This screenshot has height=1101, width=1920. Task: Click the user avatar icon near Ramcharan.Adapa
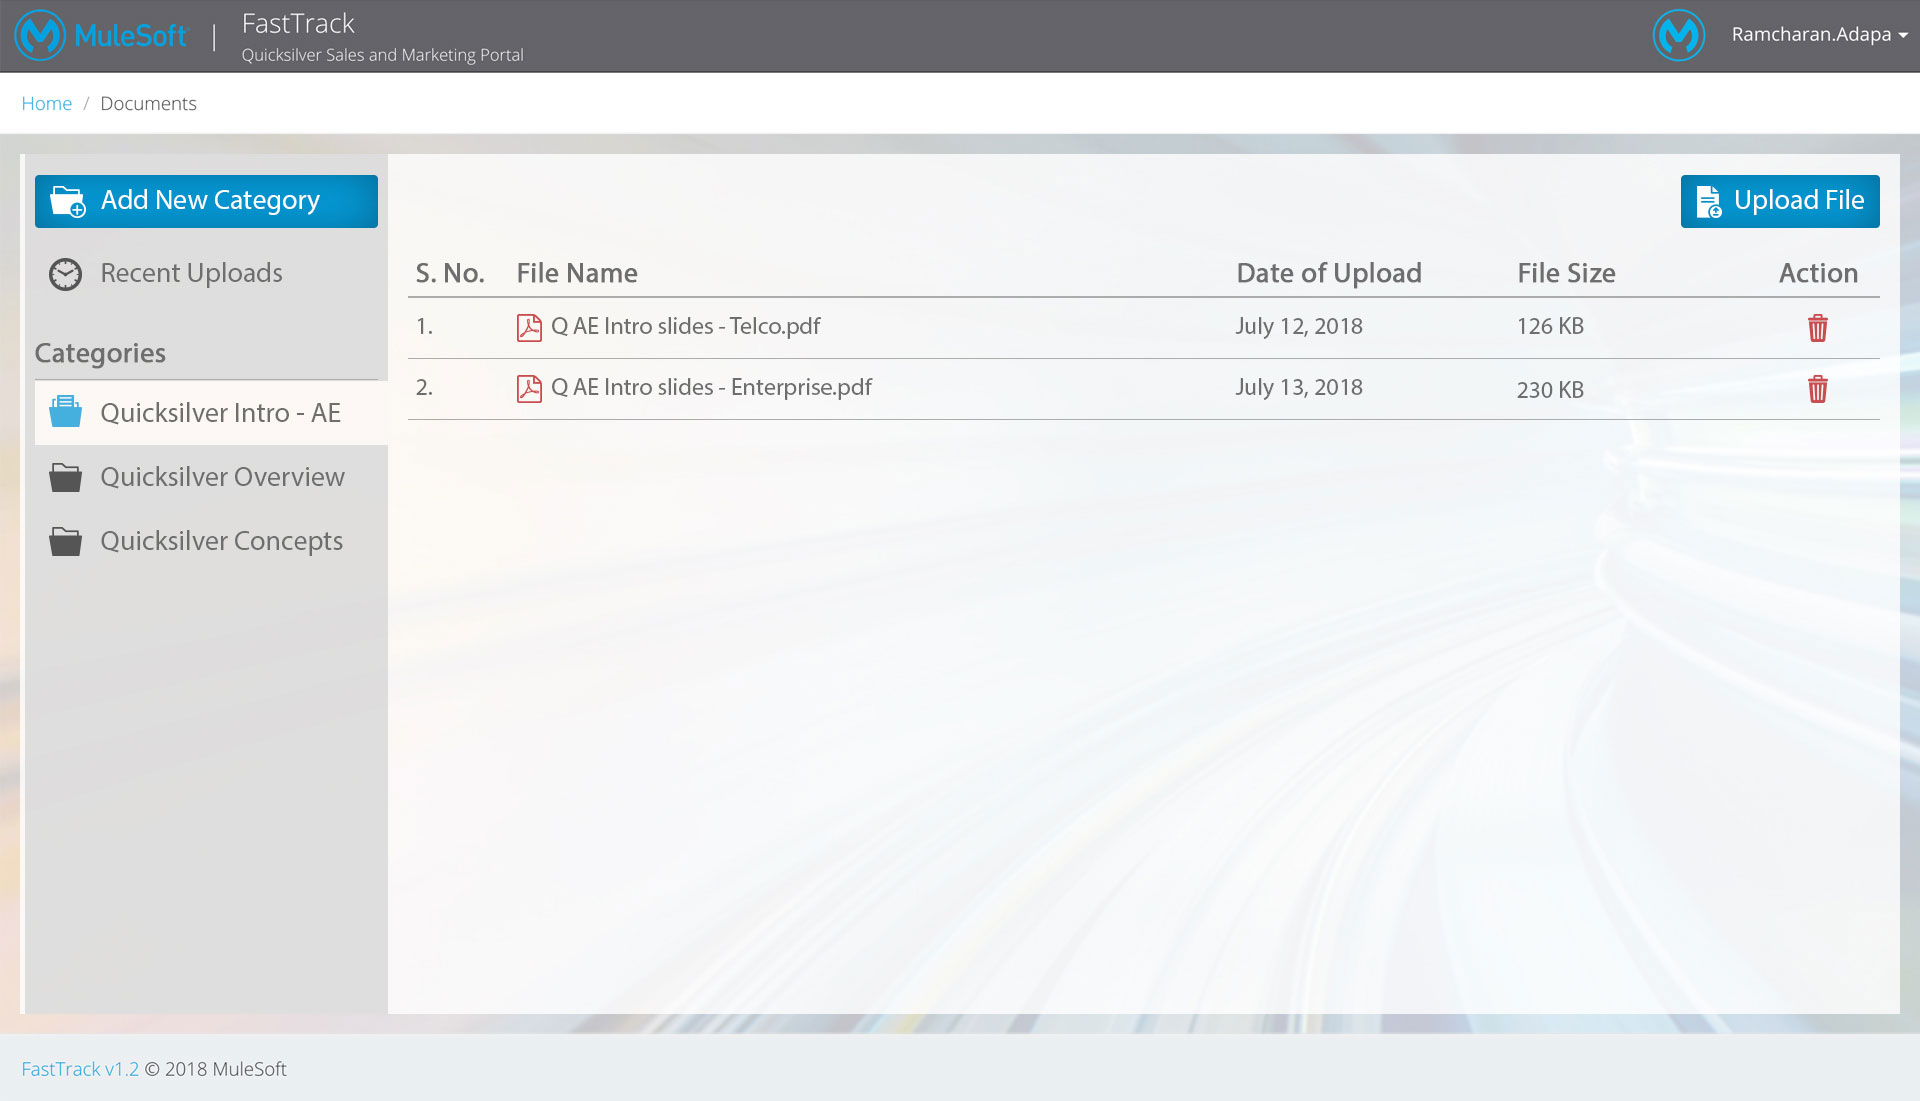click(1678, 35)
